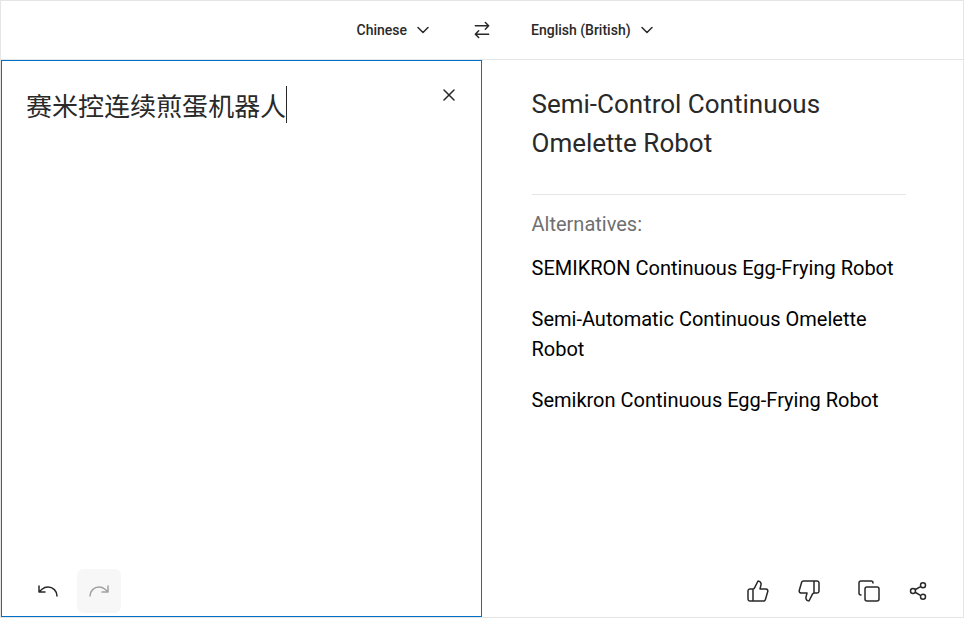This screenshot has height=618, width=964.
Task: Click the 'Alternatives:' heading
Action: [587, 224]
